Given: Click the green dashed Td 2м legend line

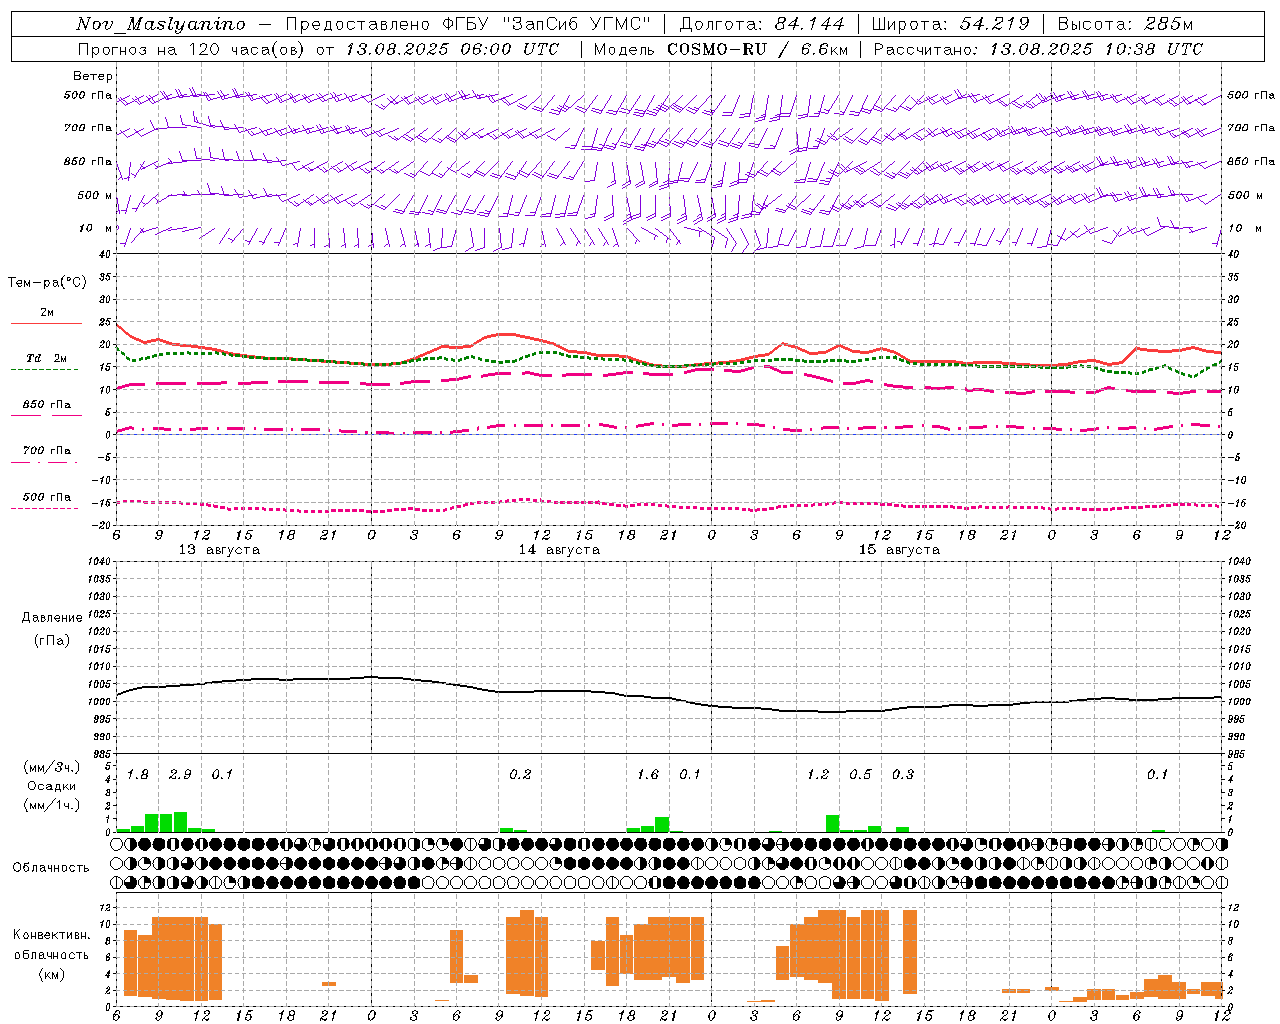Looking at the screenshot, I should pyautogui.click(x=44, y=370).
